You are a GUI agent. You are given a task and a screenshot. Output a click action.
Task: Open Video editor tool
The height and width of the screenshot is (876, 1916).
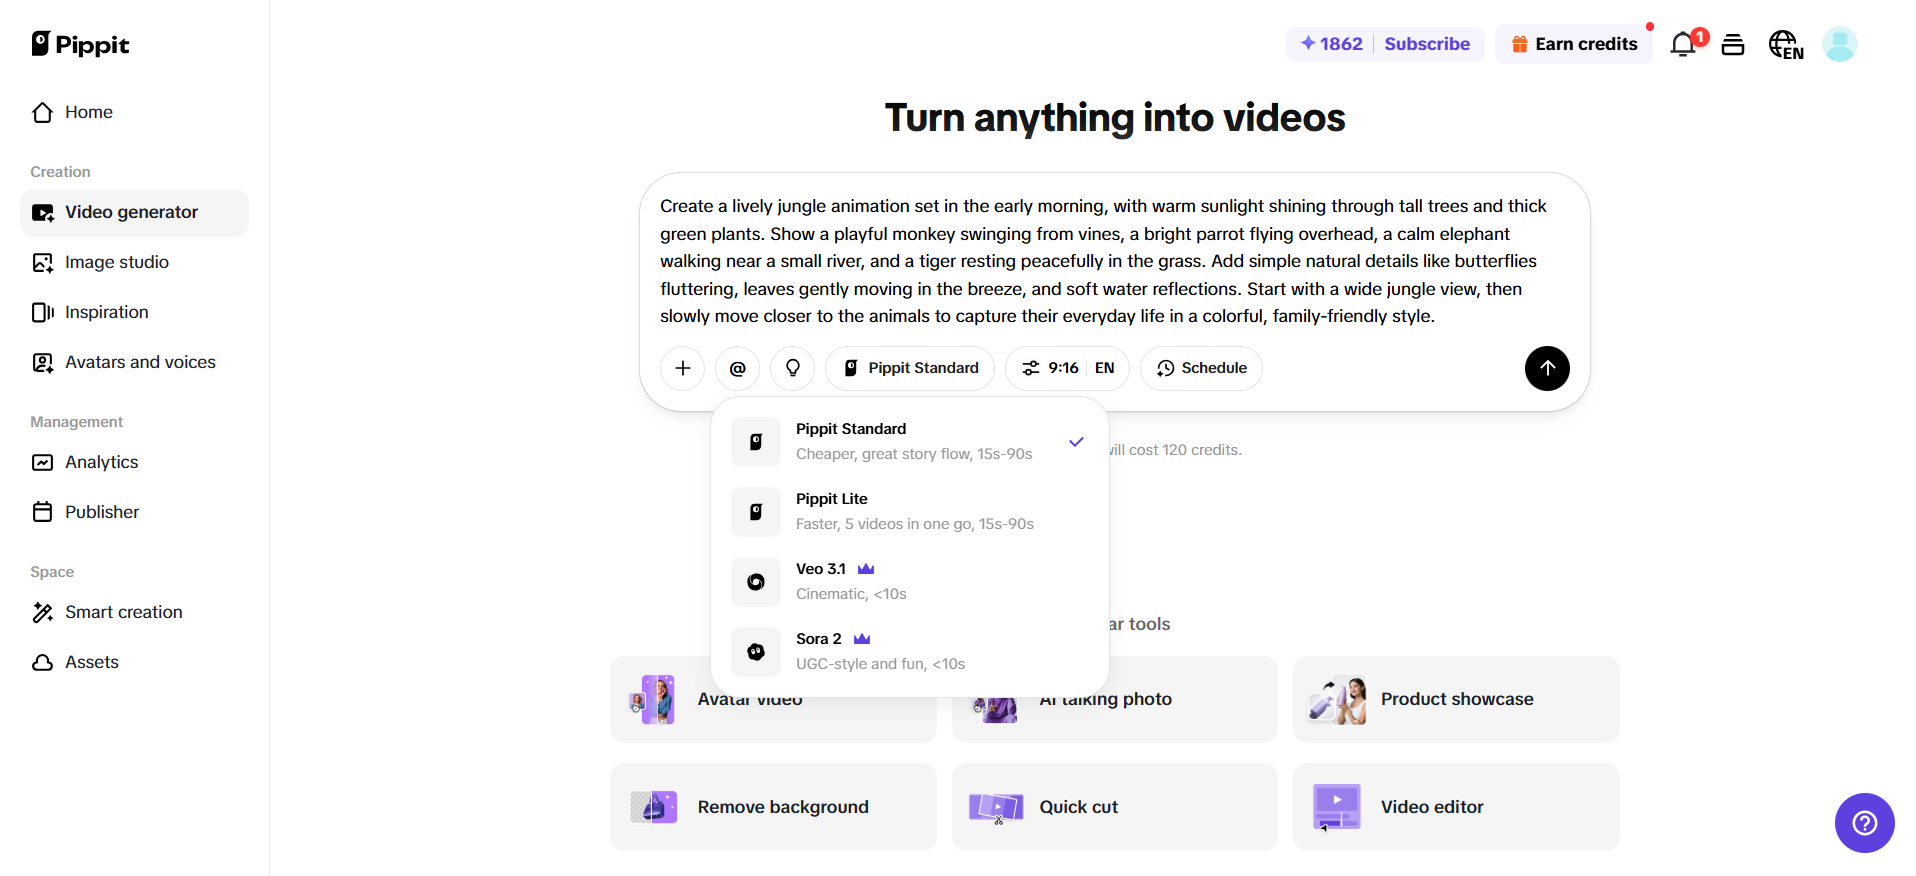[x=1456, y=807]
